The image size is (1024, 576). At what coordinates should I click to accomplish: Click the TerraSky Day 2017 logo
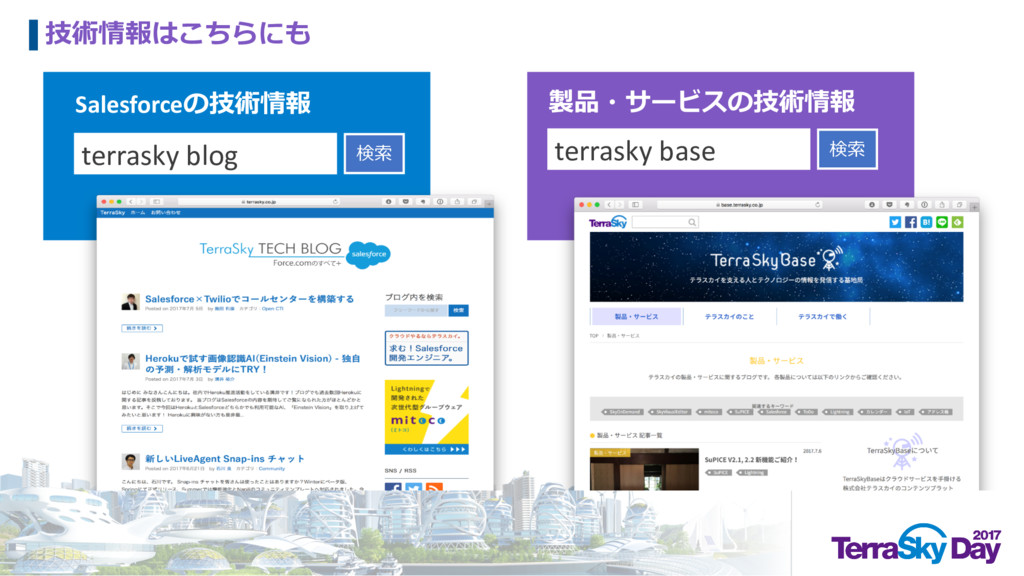point(916,544)
